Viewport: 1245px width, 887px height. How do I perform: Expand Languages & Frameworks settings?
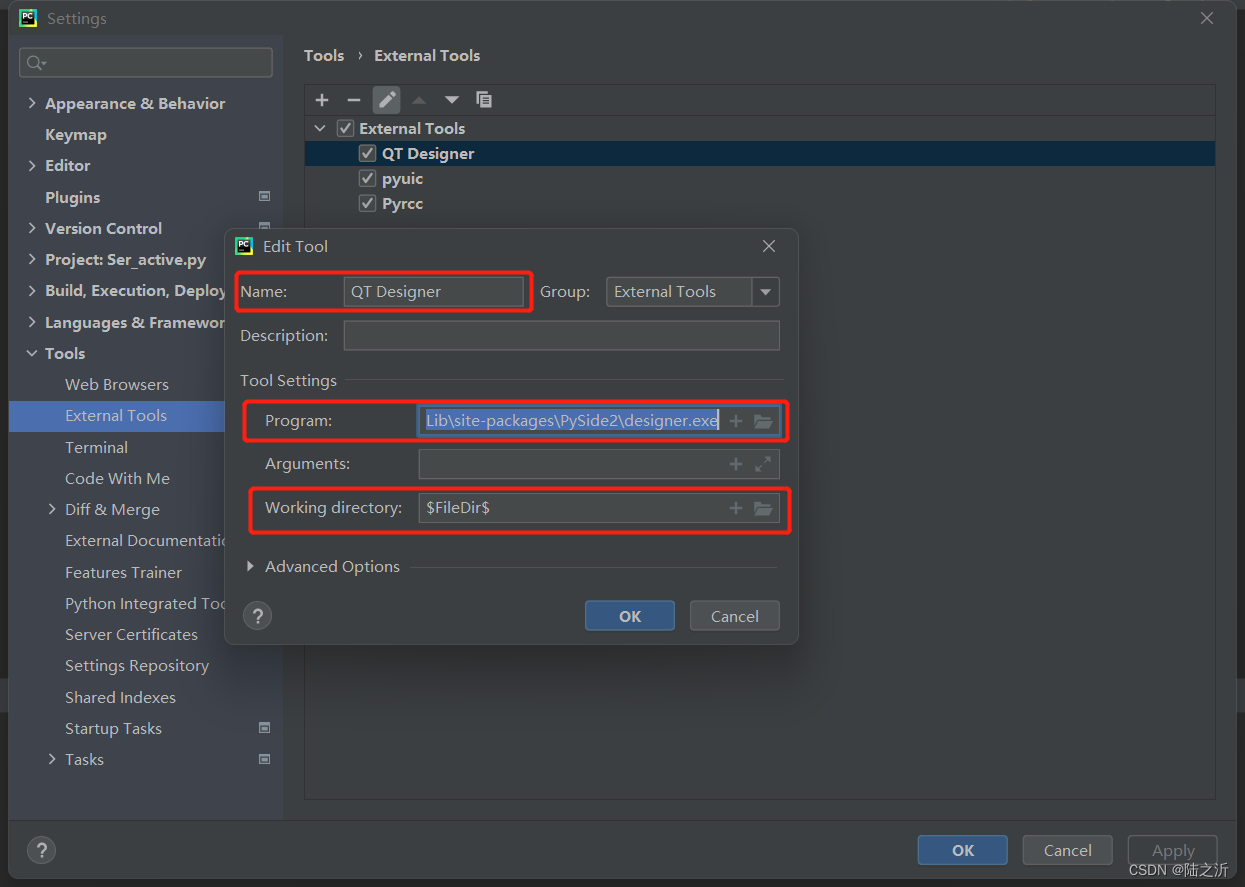pos(32,322)
